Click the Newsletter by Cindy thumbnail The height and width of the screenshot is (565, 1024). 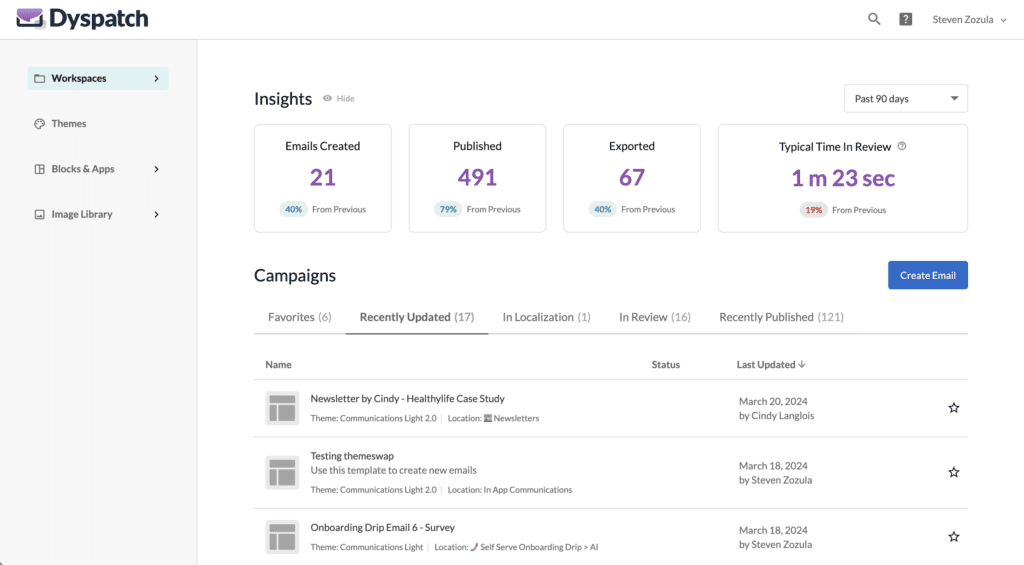282,408
